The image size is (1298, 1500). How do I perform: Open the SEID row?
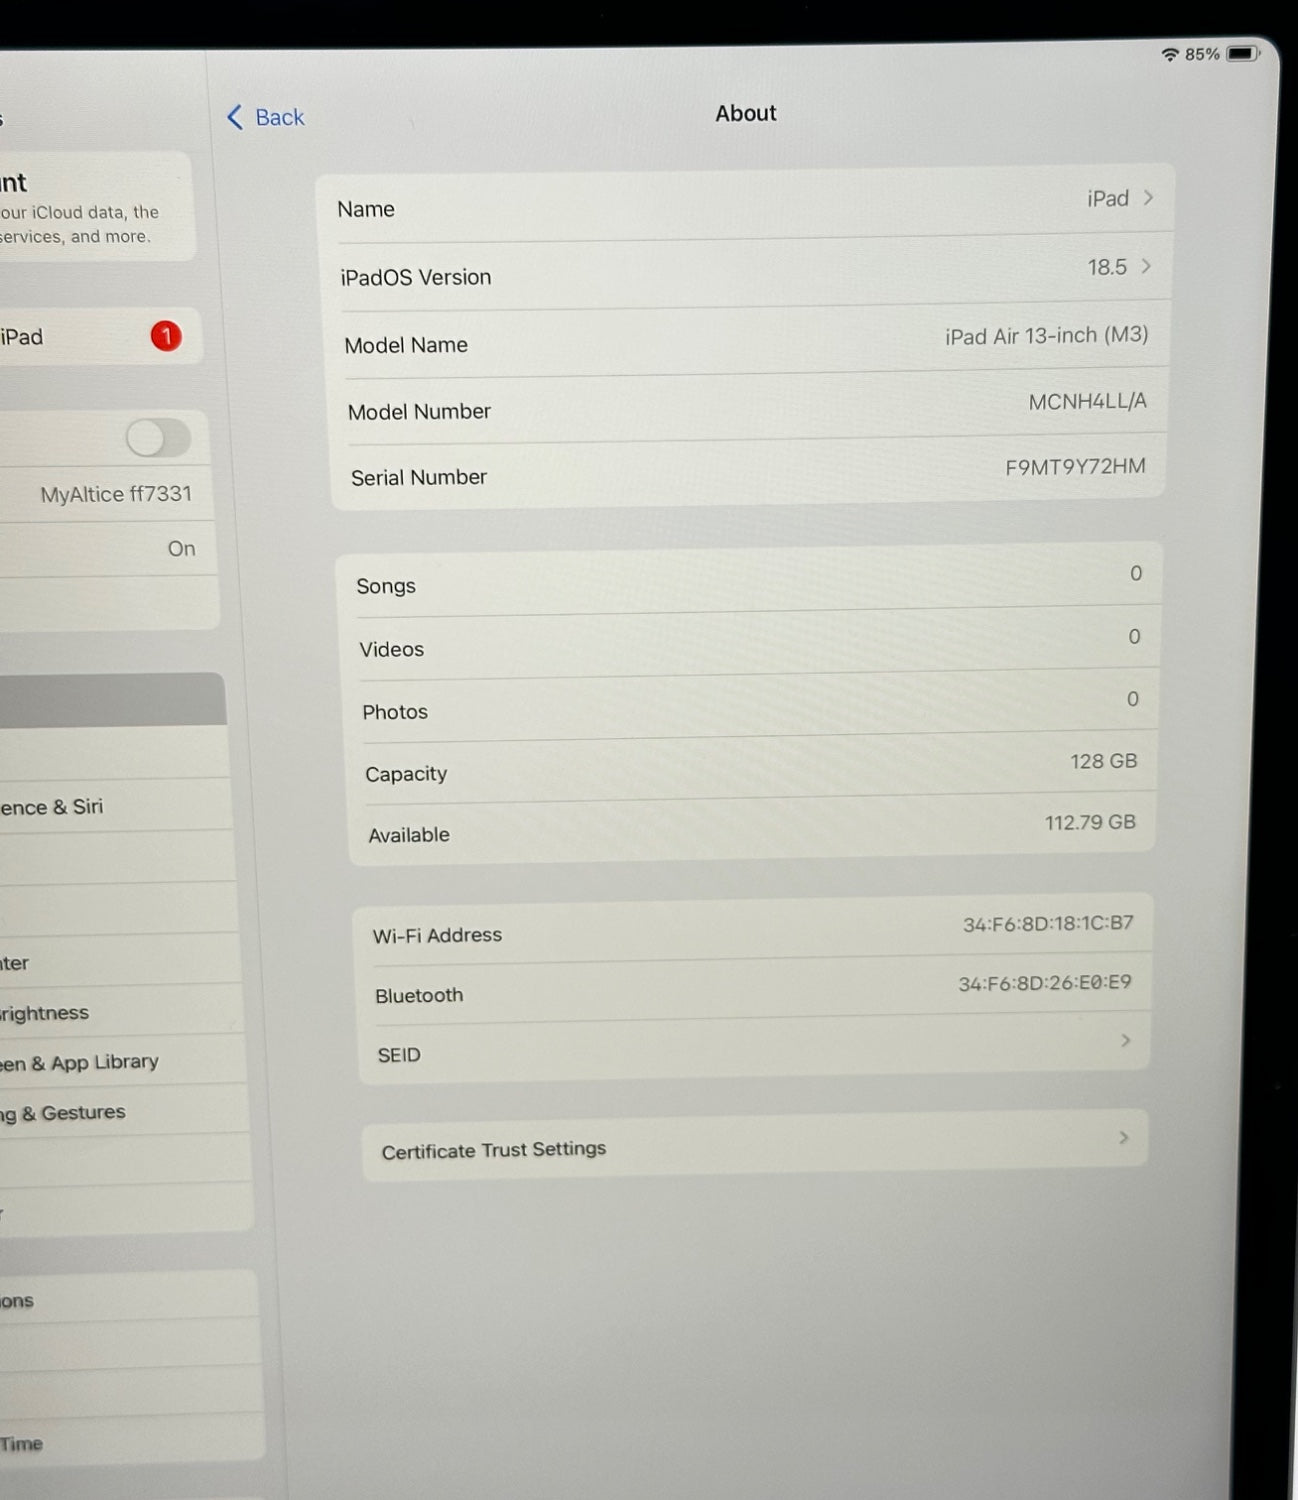point(755,1048)
